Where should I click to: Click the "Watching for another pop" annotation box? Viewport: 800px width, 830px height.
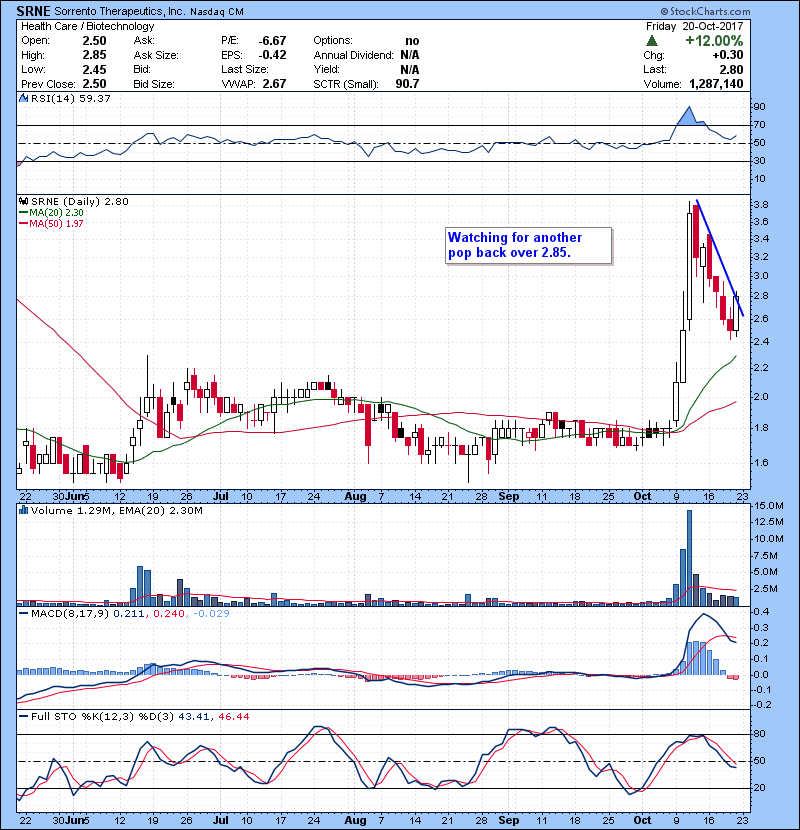point(528,246)
